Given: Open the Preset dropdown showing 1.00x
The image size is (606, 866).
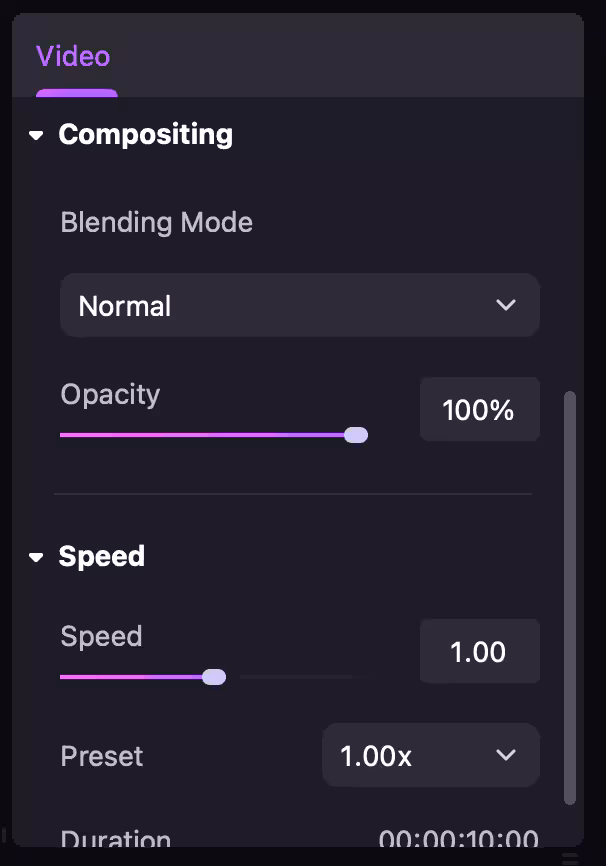Looking at the screenshot, I should pyautogui.click(x=430, y=756).
